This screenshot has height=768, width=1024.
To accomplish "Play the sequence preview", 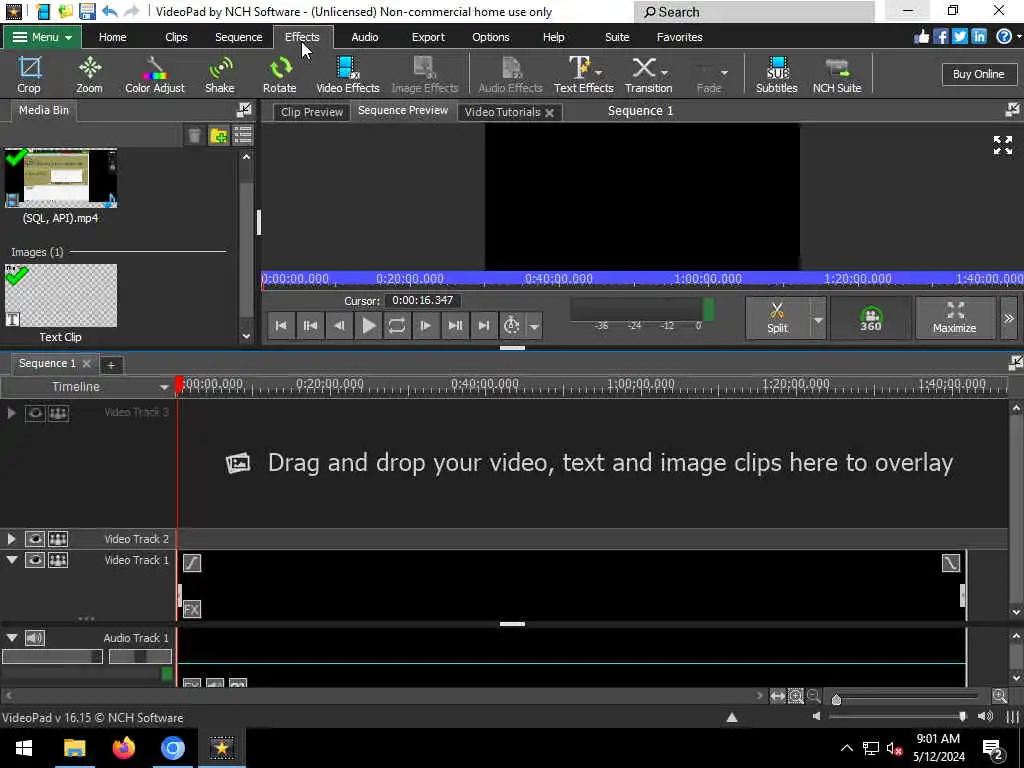I will [x=368, y=325].
